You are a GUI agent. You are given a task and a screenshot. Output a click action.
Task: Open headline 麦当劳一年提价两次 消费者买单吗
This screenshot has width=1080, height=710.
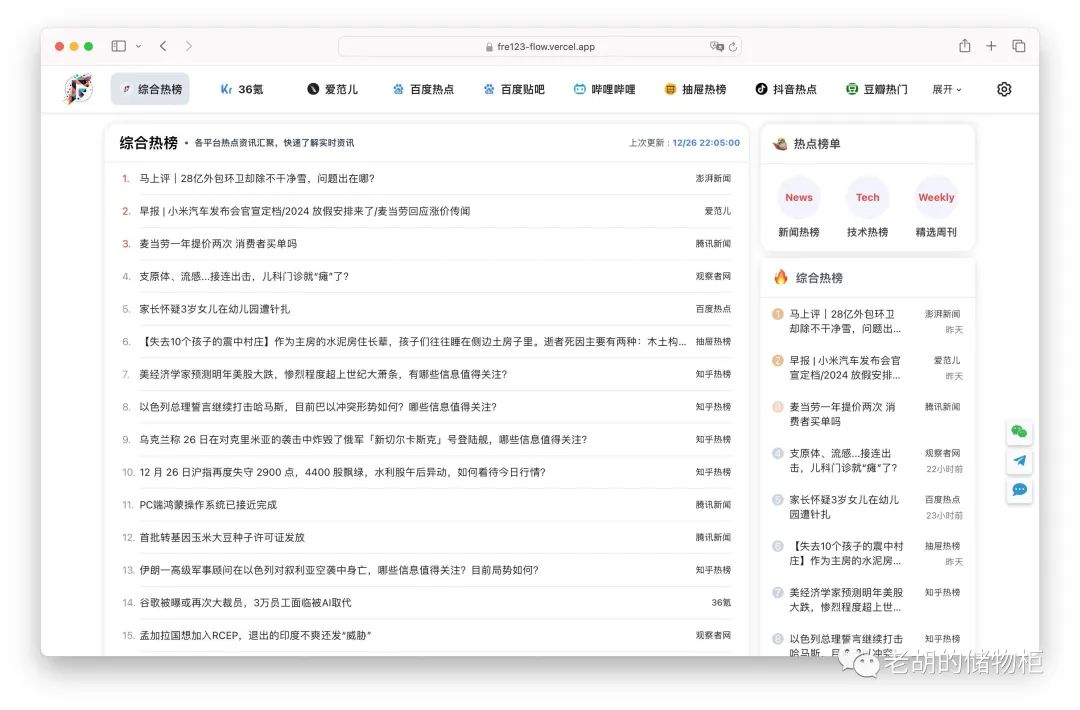pyautogui.click(x=218, y=244)
